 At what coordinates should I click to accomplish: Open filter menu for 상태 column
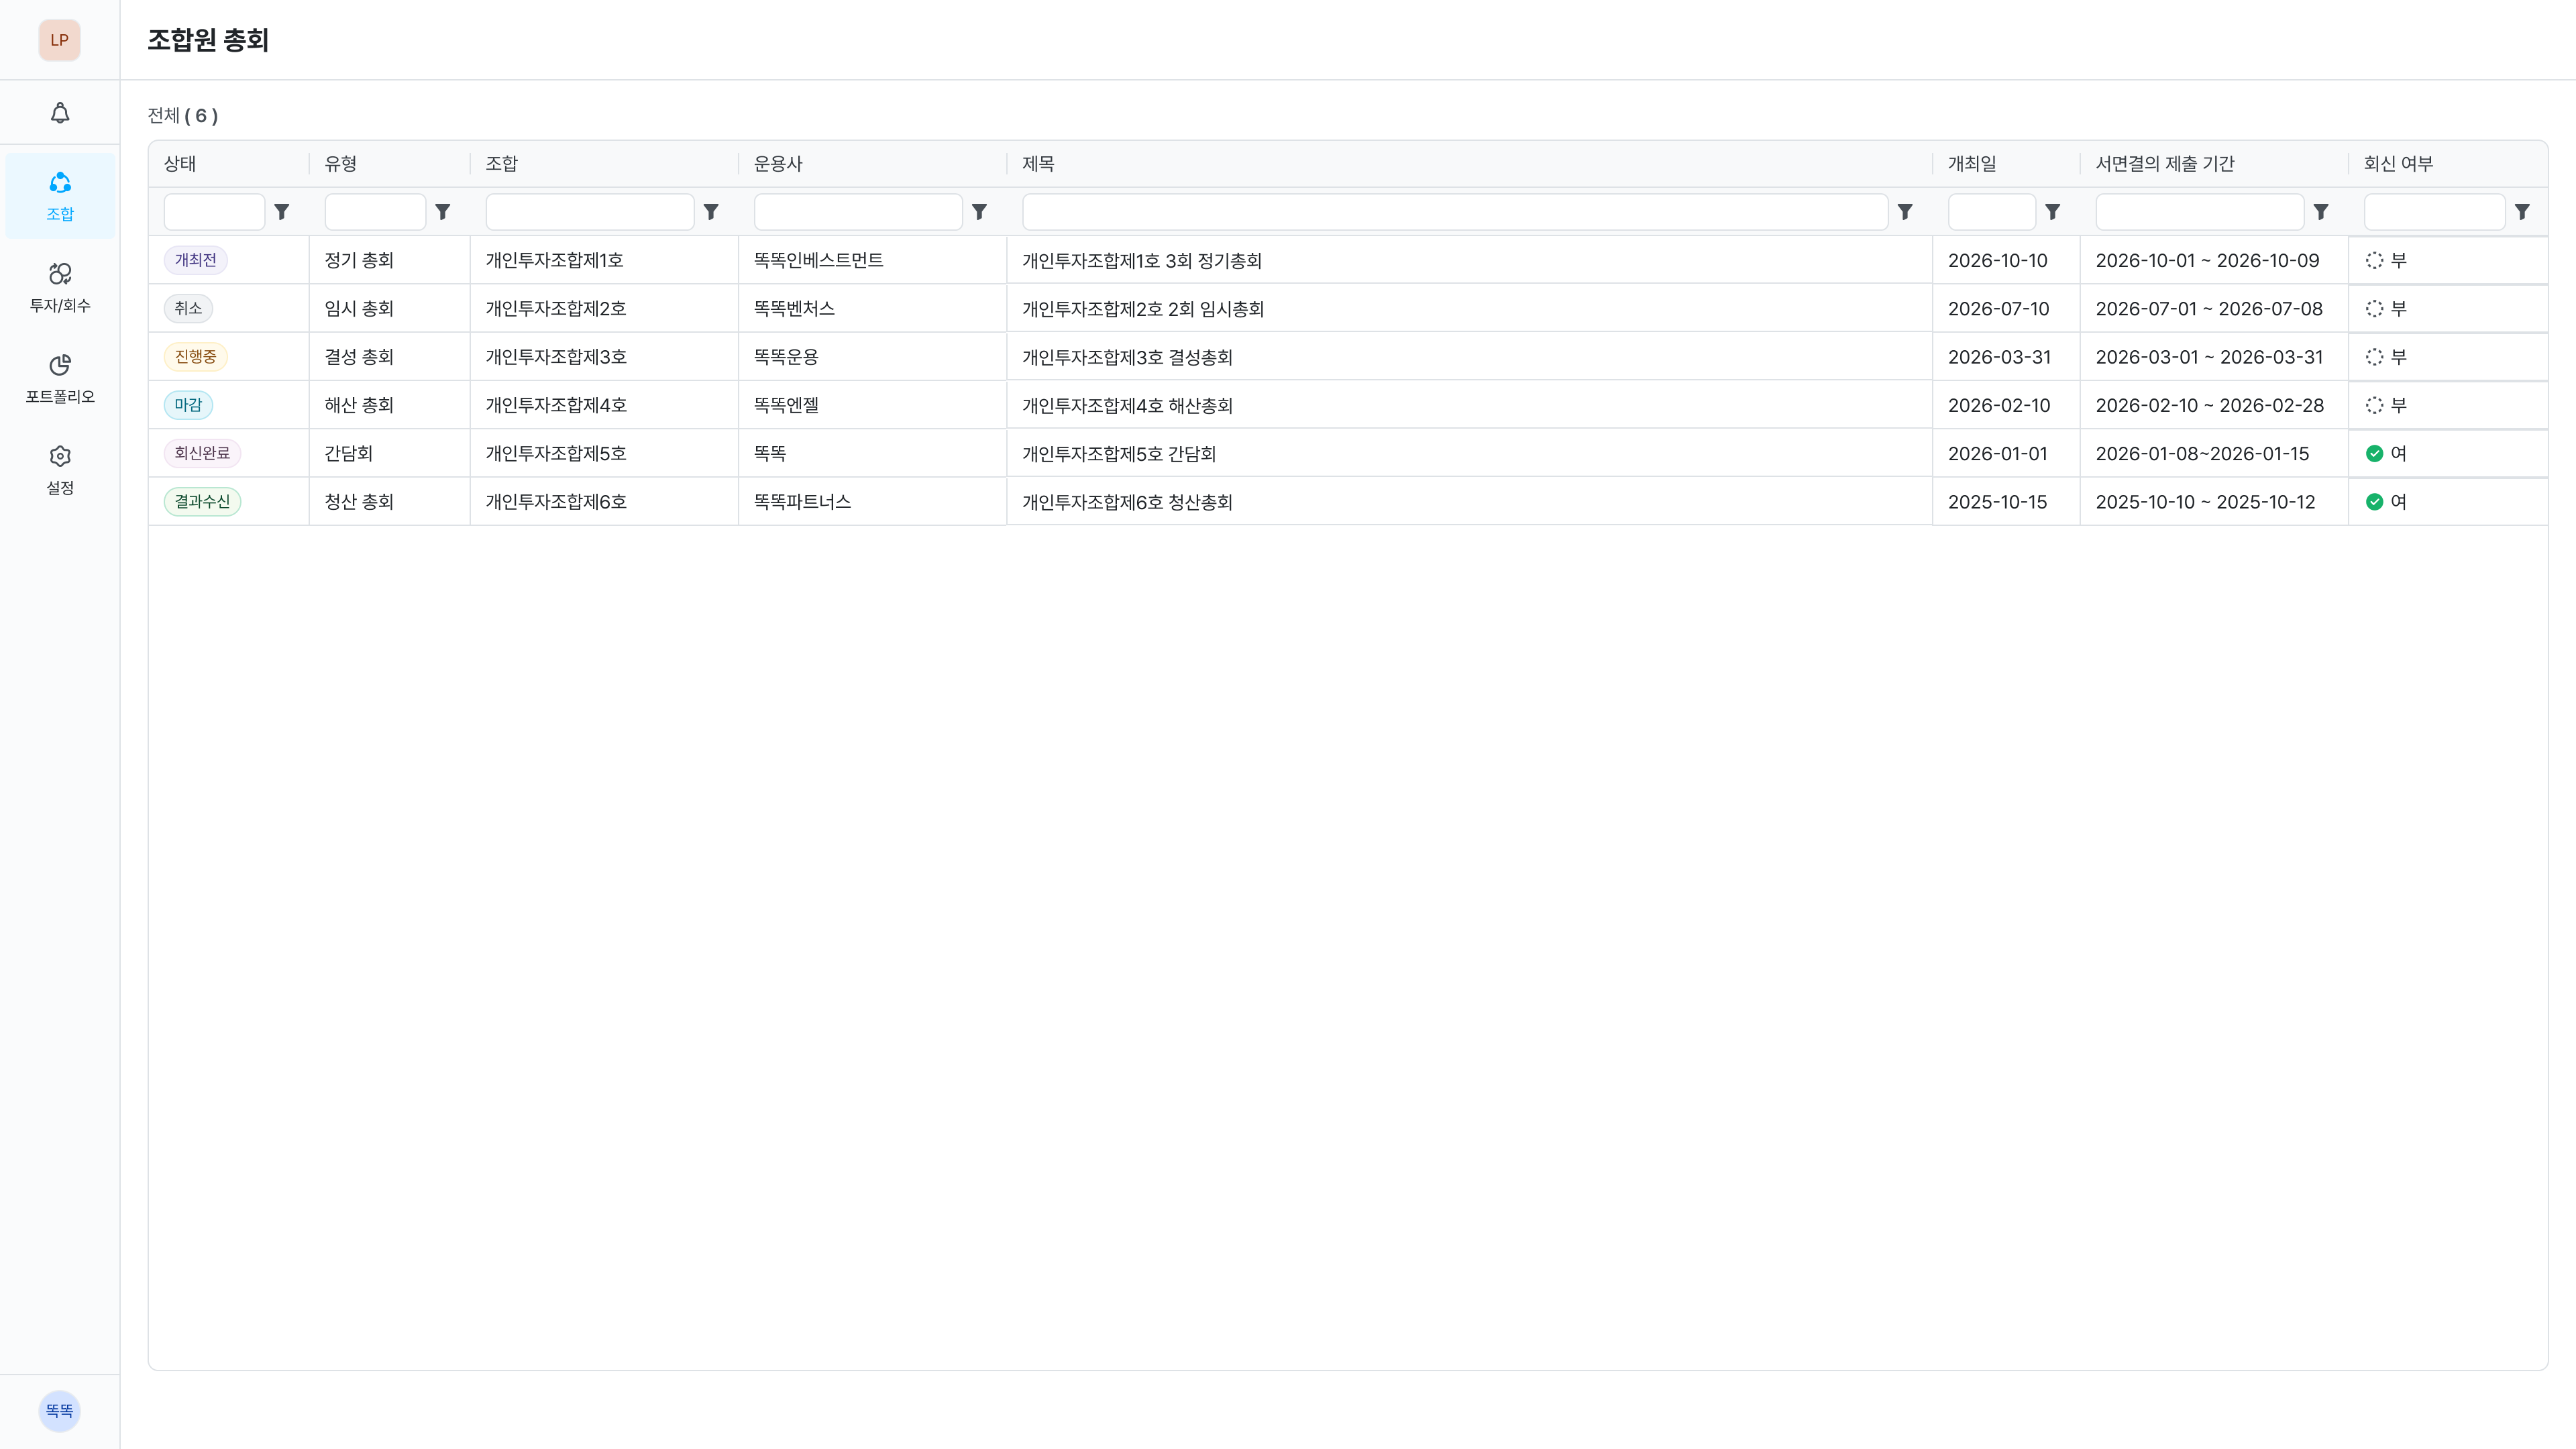pos(282,212)
